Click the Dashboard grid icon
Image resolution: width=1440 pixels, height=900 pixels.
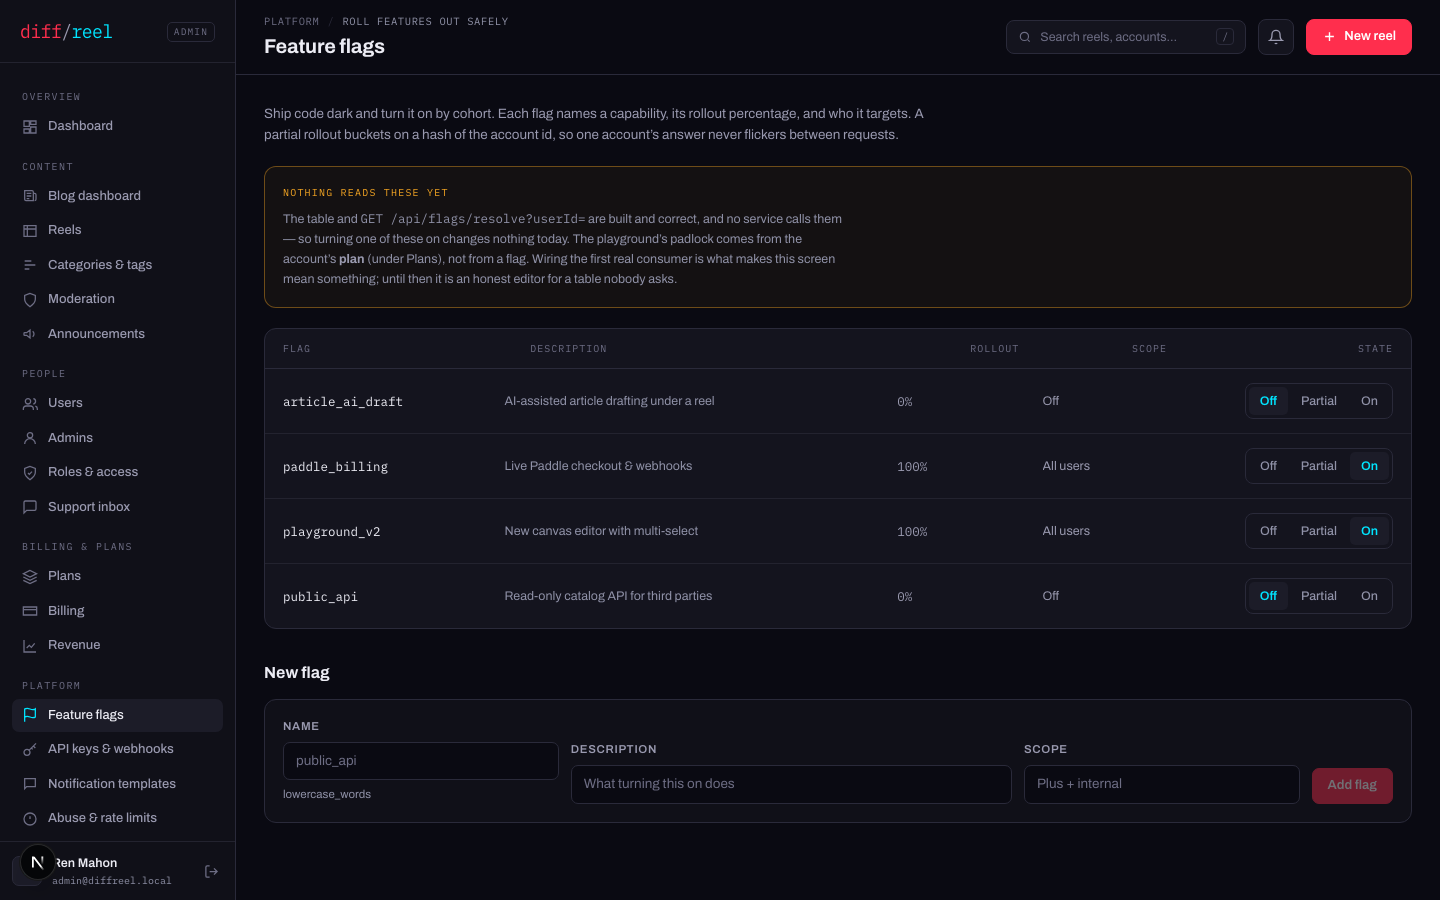(x=30, y=127)
